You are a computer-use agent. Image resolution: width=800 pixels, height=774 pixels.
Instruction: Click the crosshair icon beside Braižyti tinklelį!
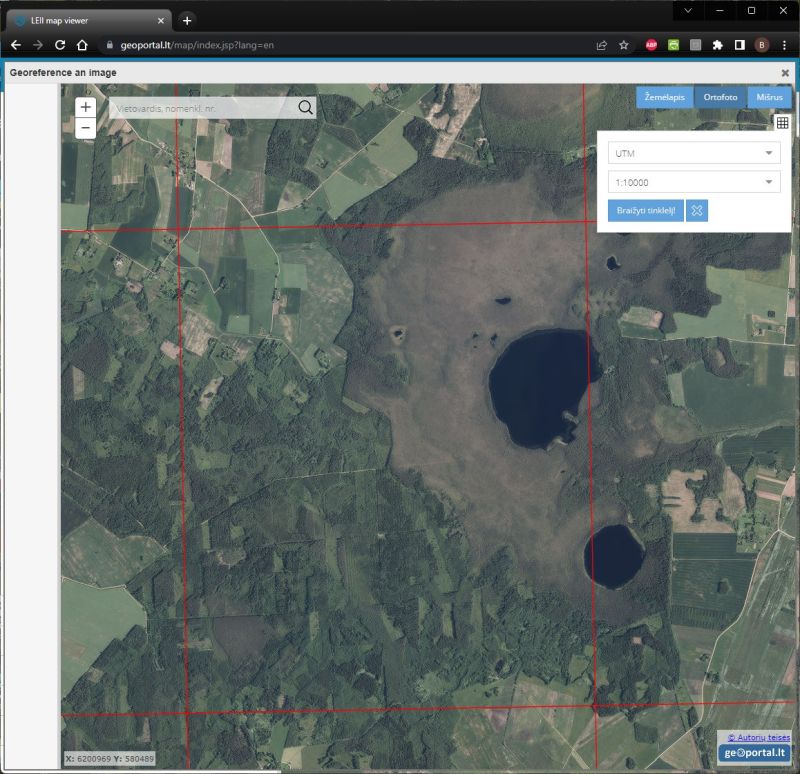click(x=696, y=211)
